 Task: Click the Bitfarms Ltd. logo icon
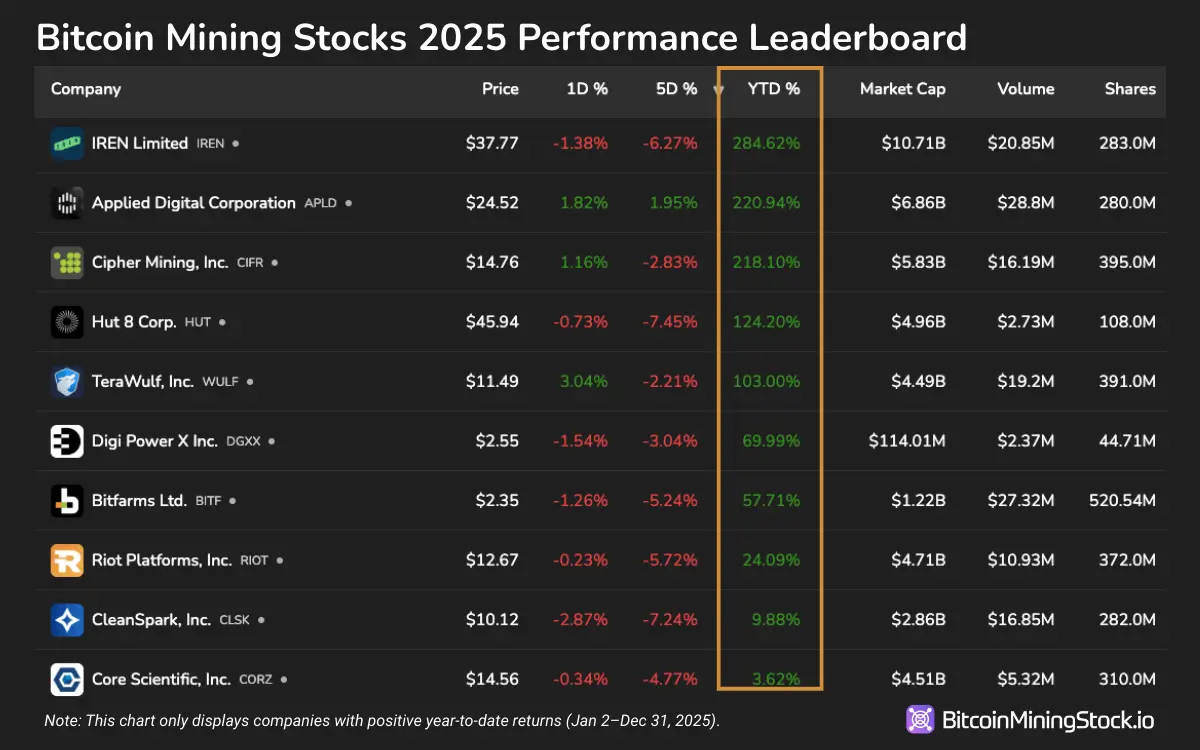tap(67, 501)
